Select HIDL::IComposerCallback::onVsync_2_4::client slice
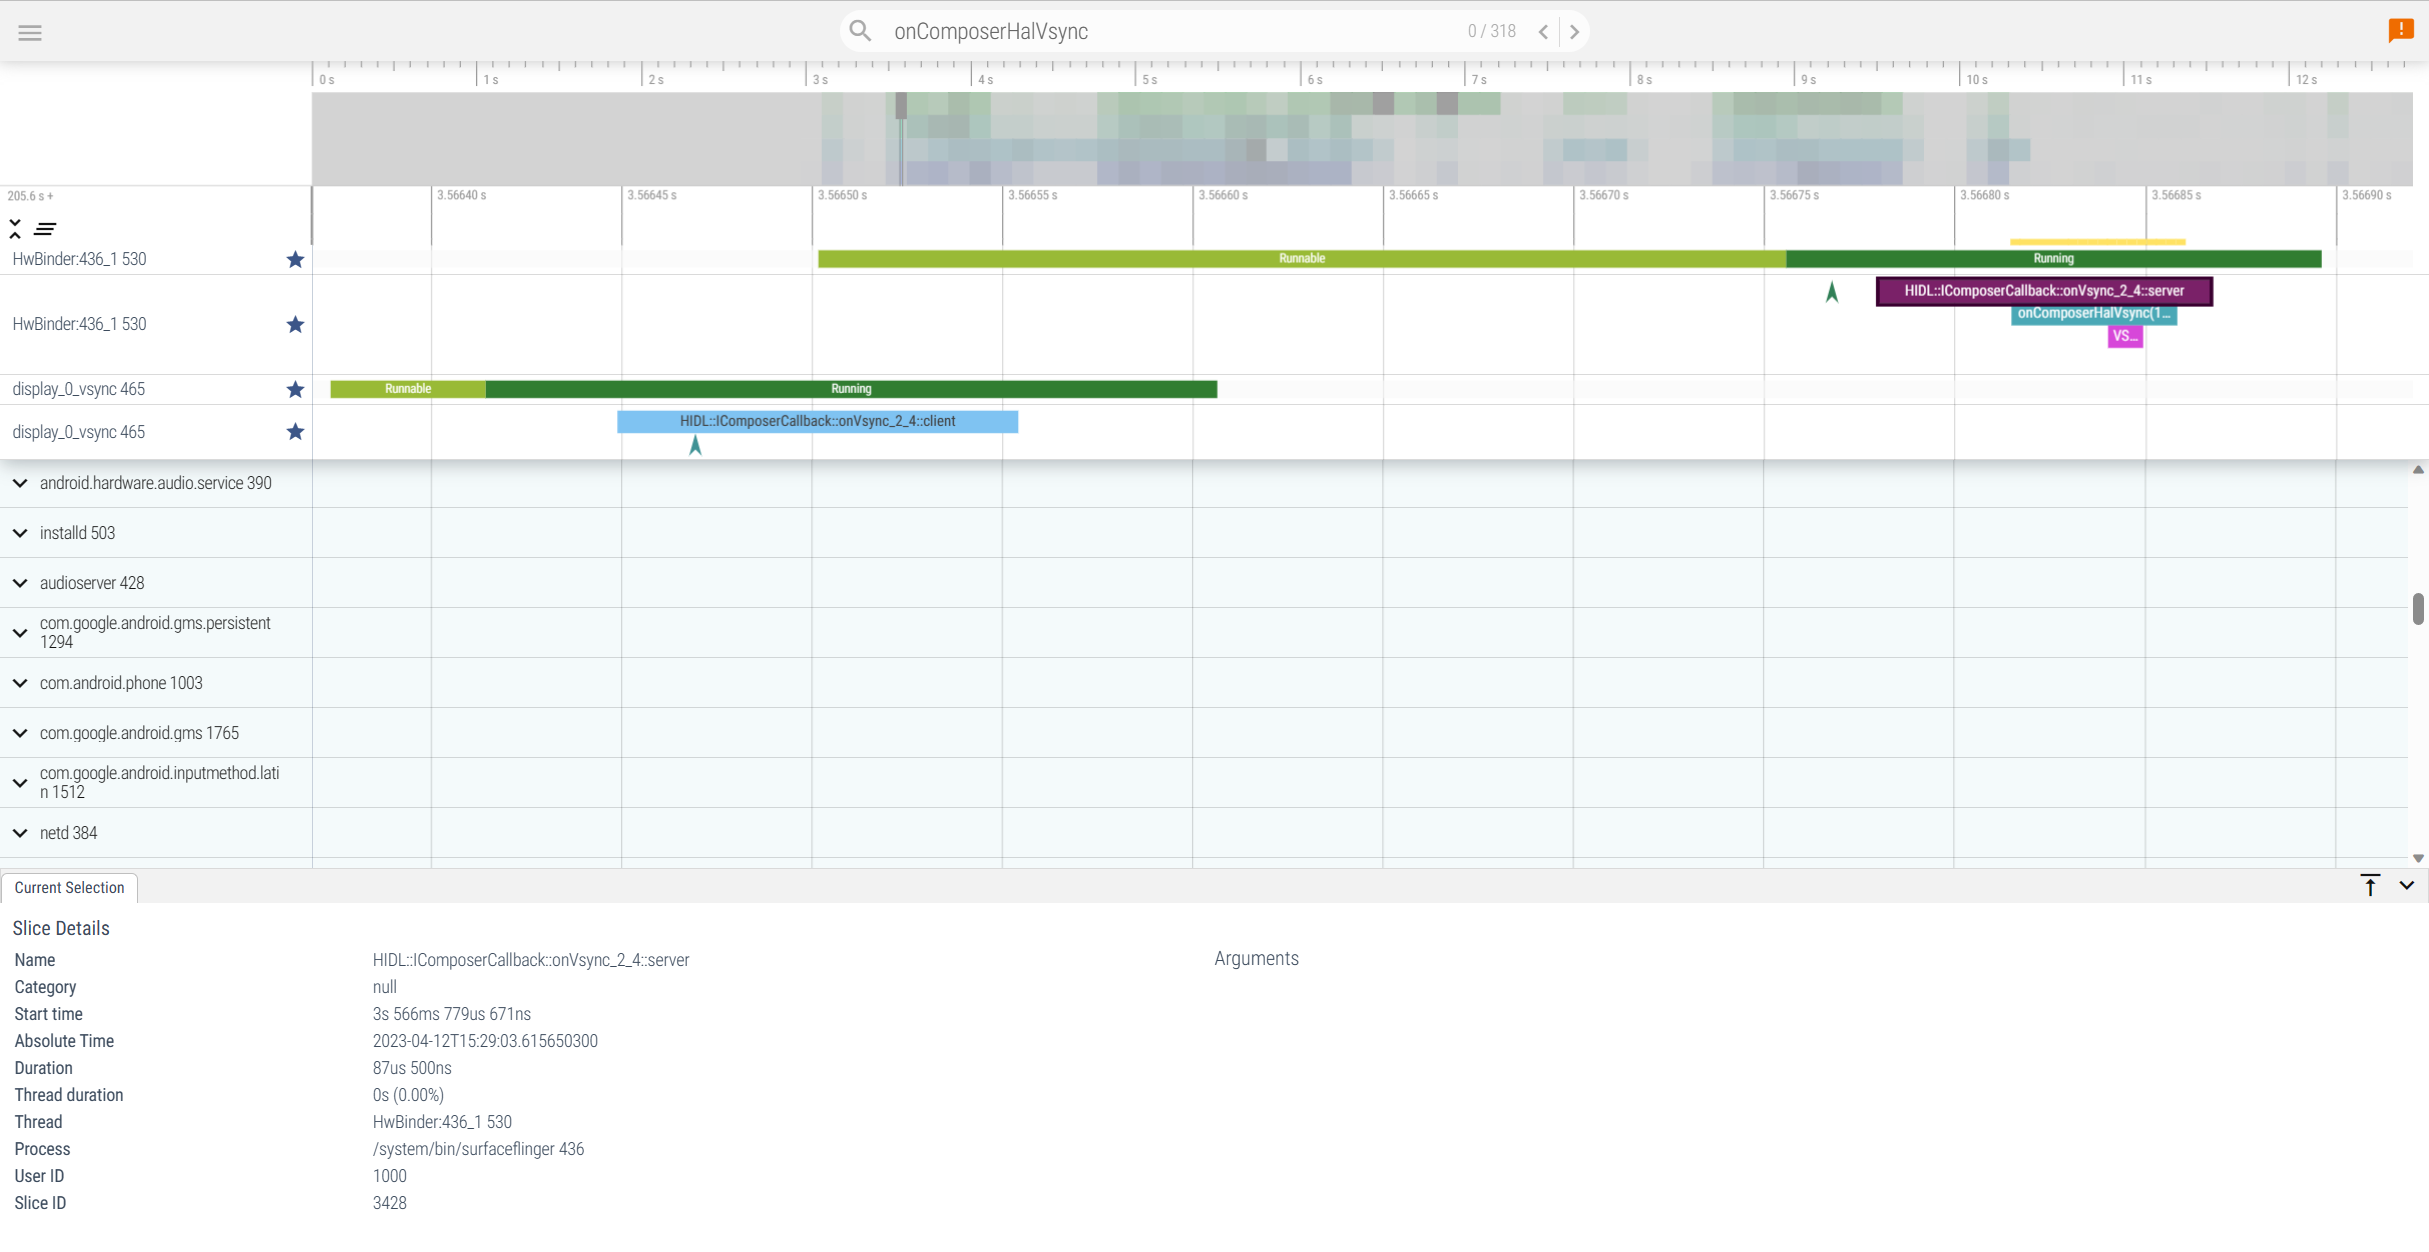The image size is (2429, 1252). (x=817, y=421)
